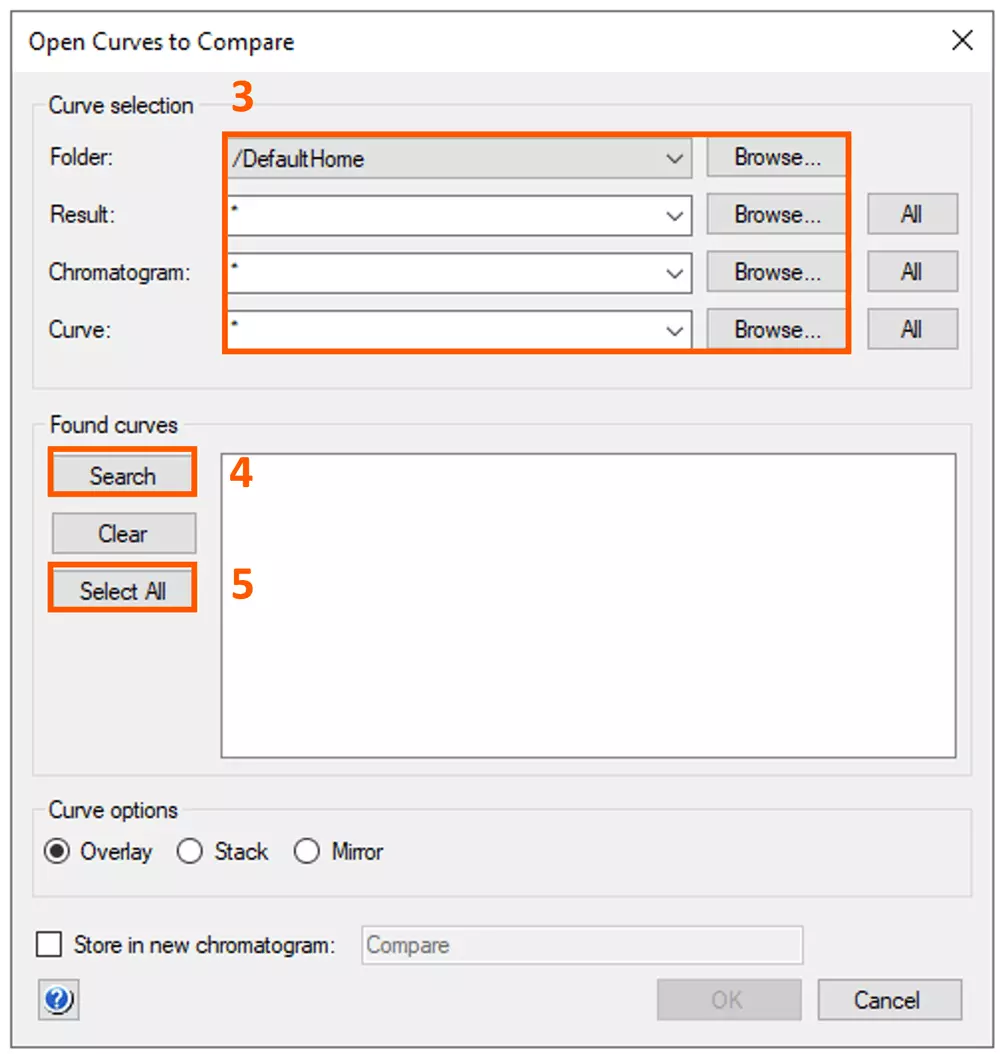Select all found curves

(x=123, y=591)
